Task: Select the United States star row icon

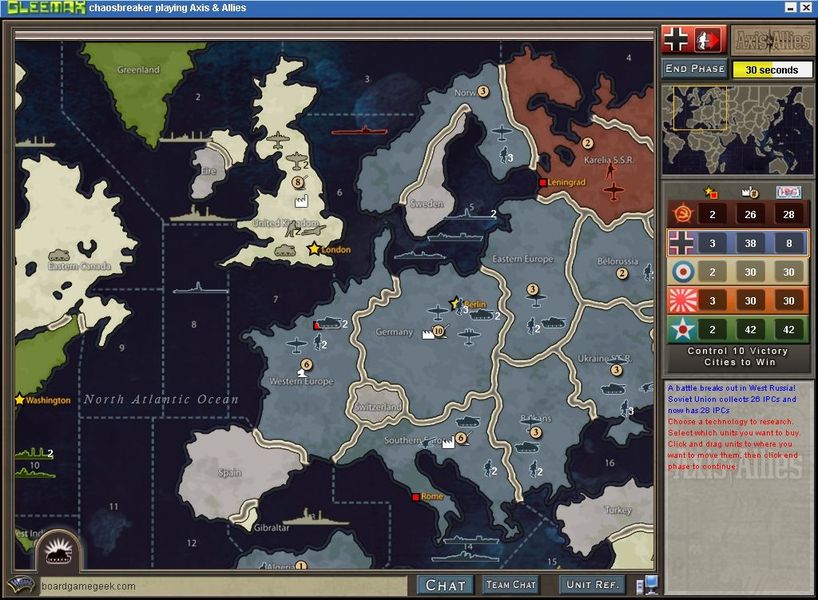Action: pyautogui.click(x=682, y=330)
